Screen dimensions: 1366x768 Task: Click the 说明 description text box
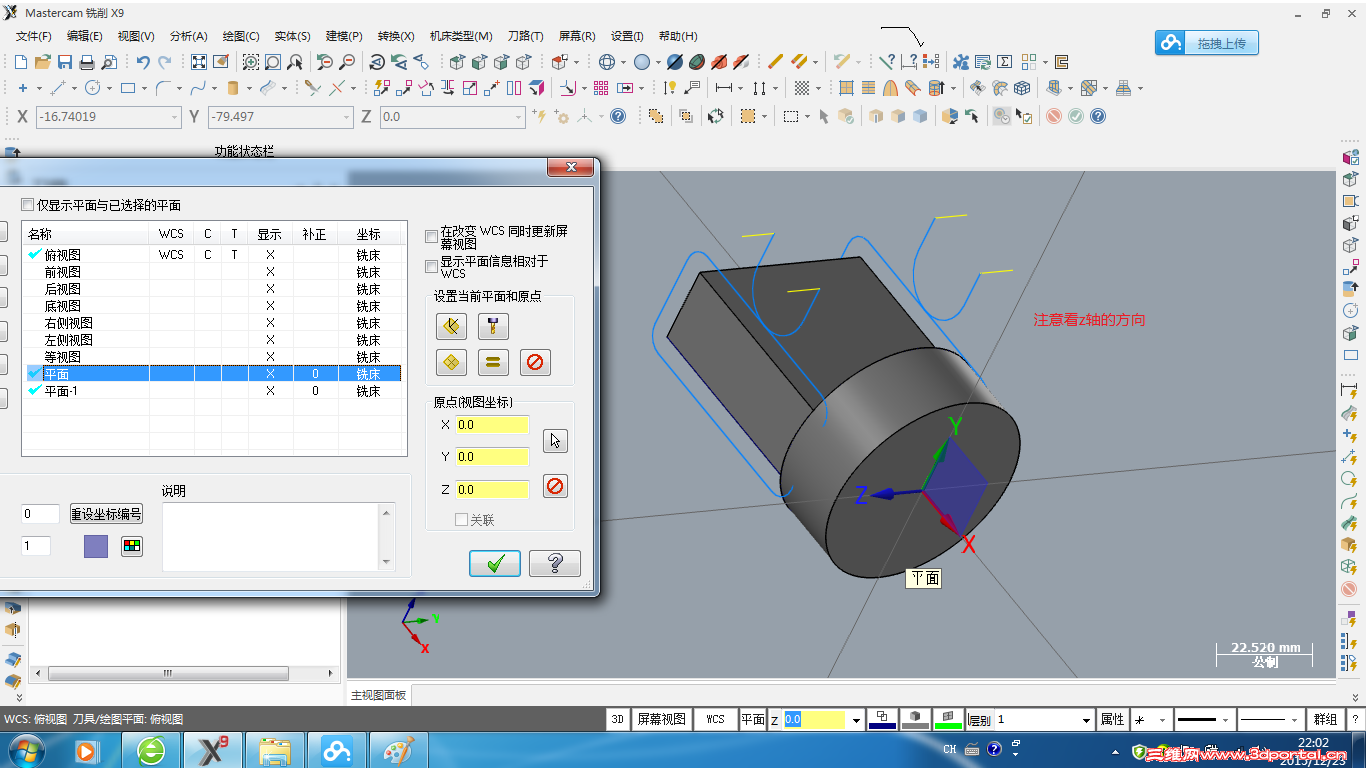[x=278, y=536]
